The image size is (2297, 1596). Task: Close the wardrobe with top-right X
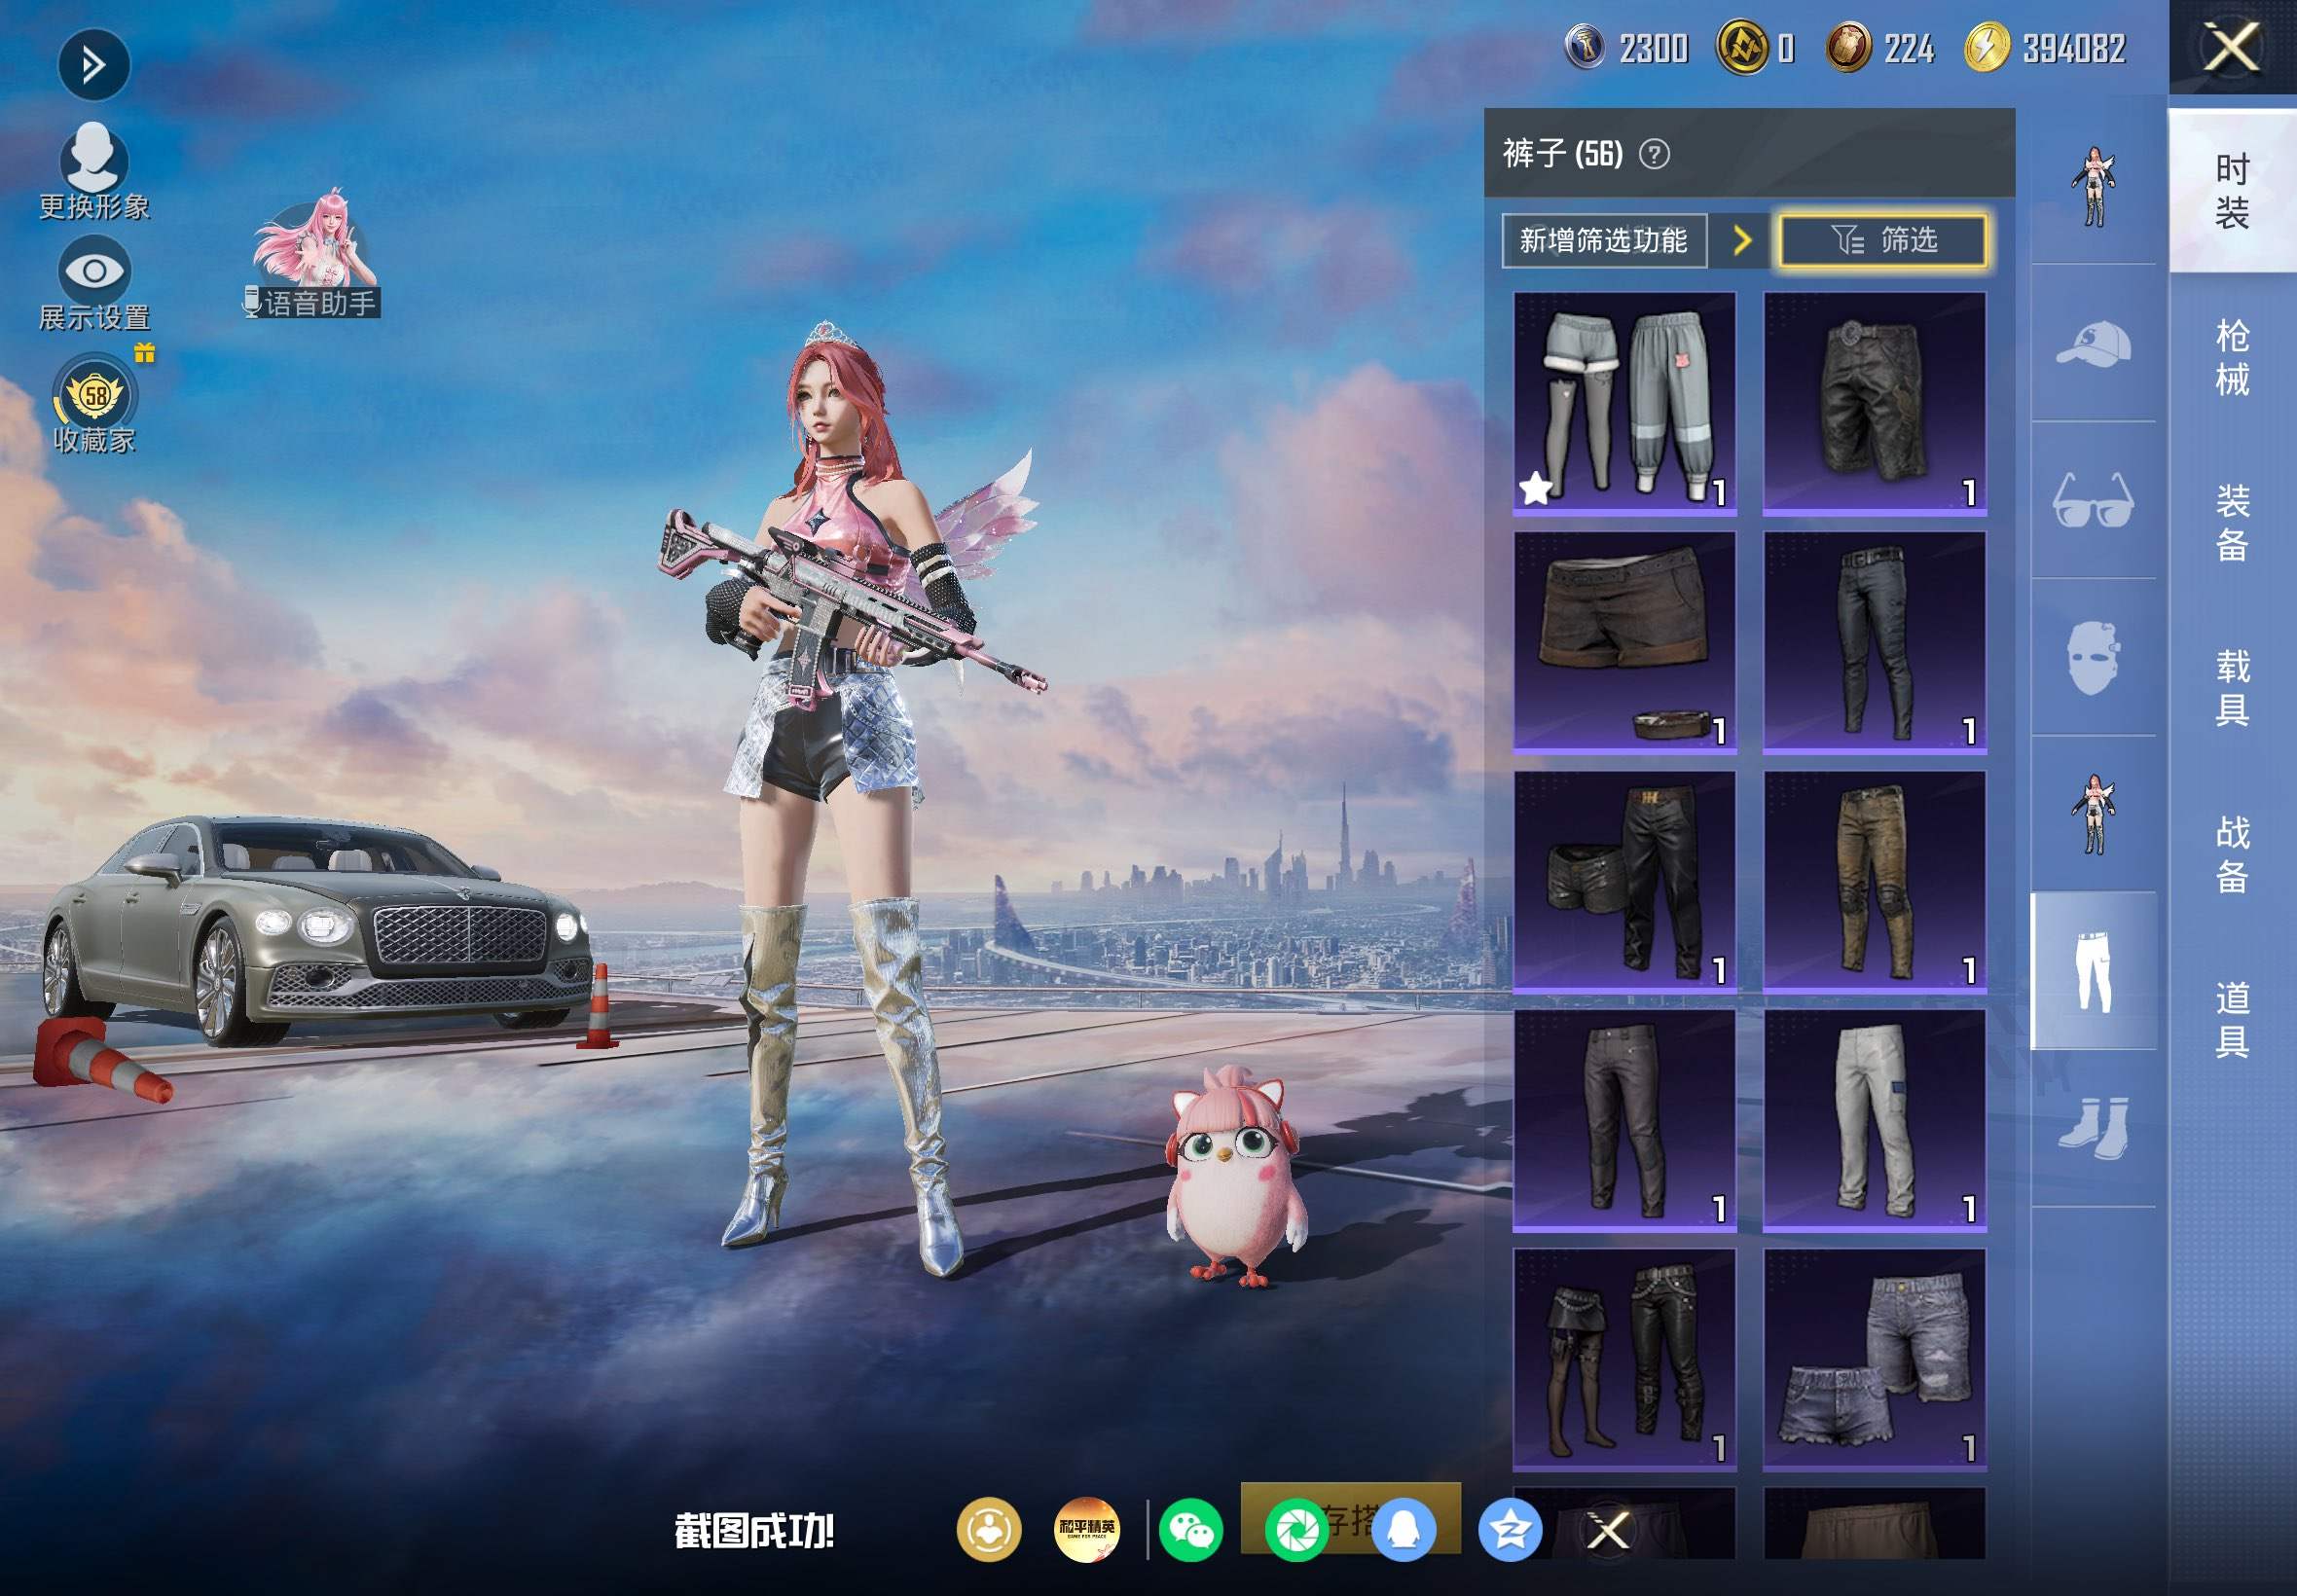point(2231,47)
